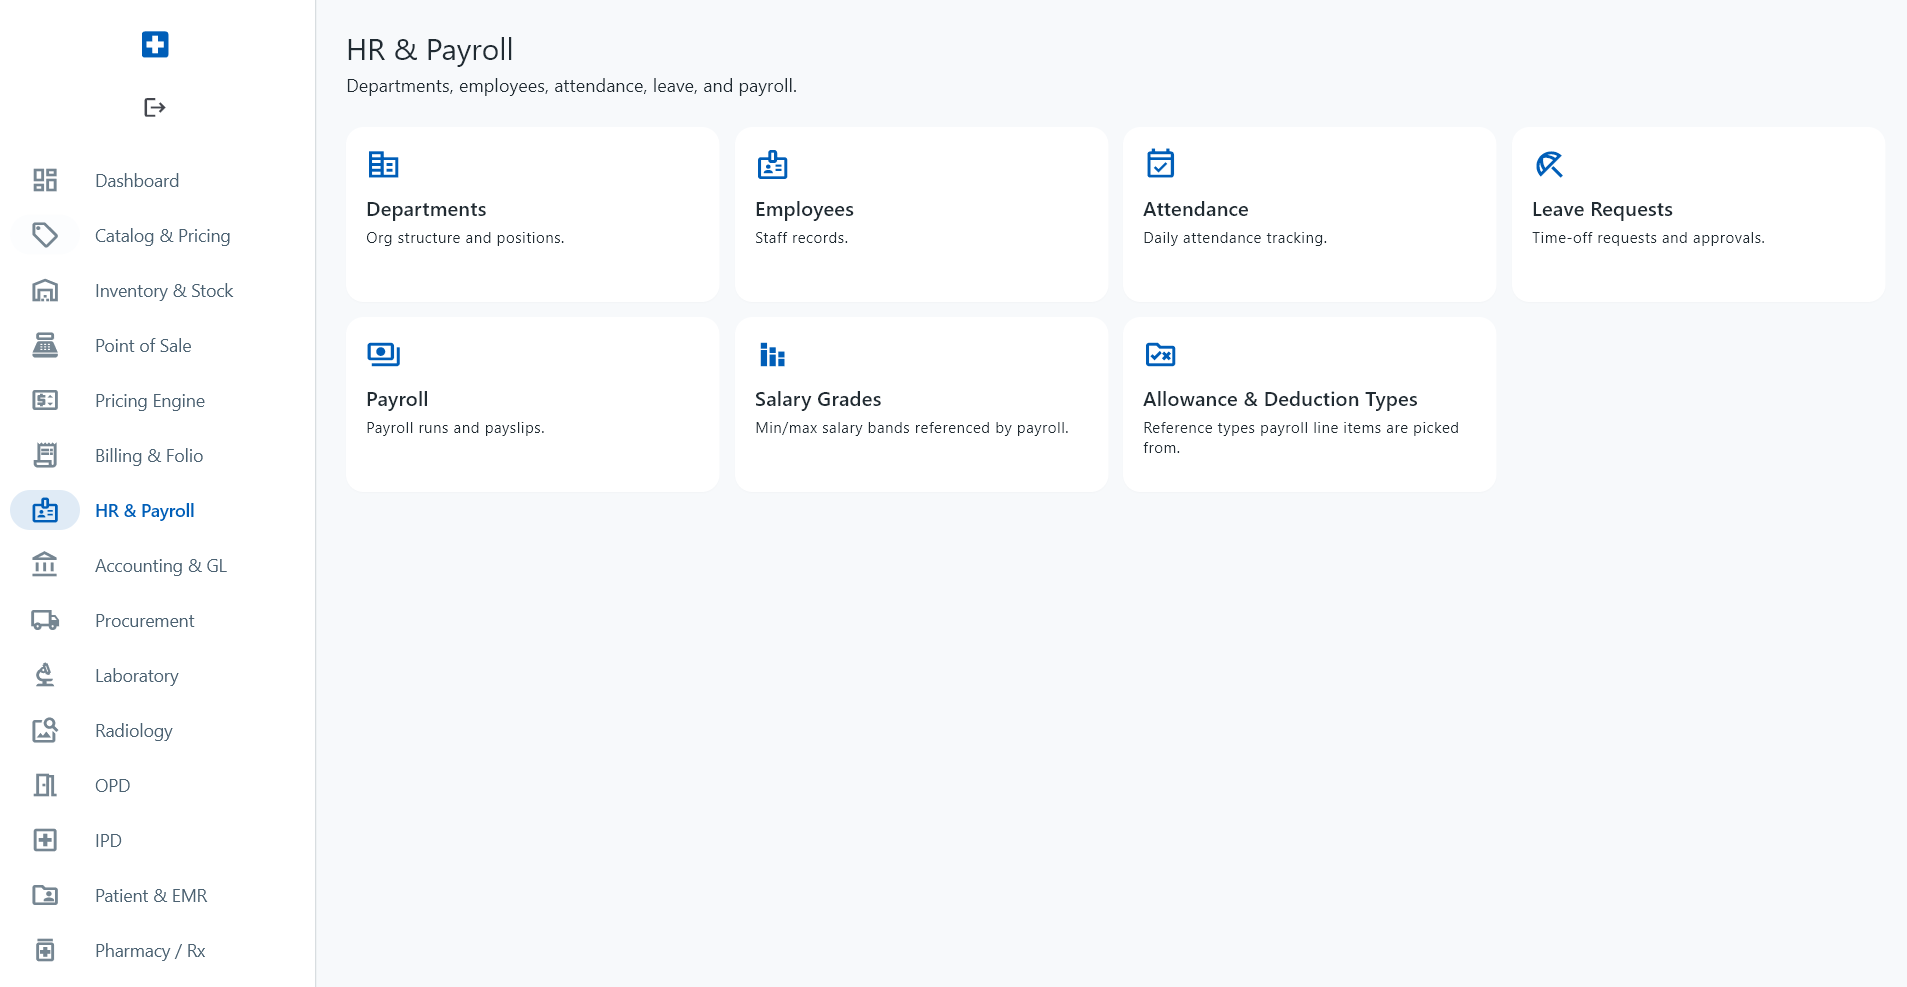Open Allowance & Deduction Types card title

point(1280,399)
